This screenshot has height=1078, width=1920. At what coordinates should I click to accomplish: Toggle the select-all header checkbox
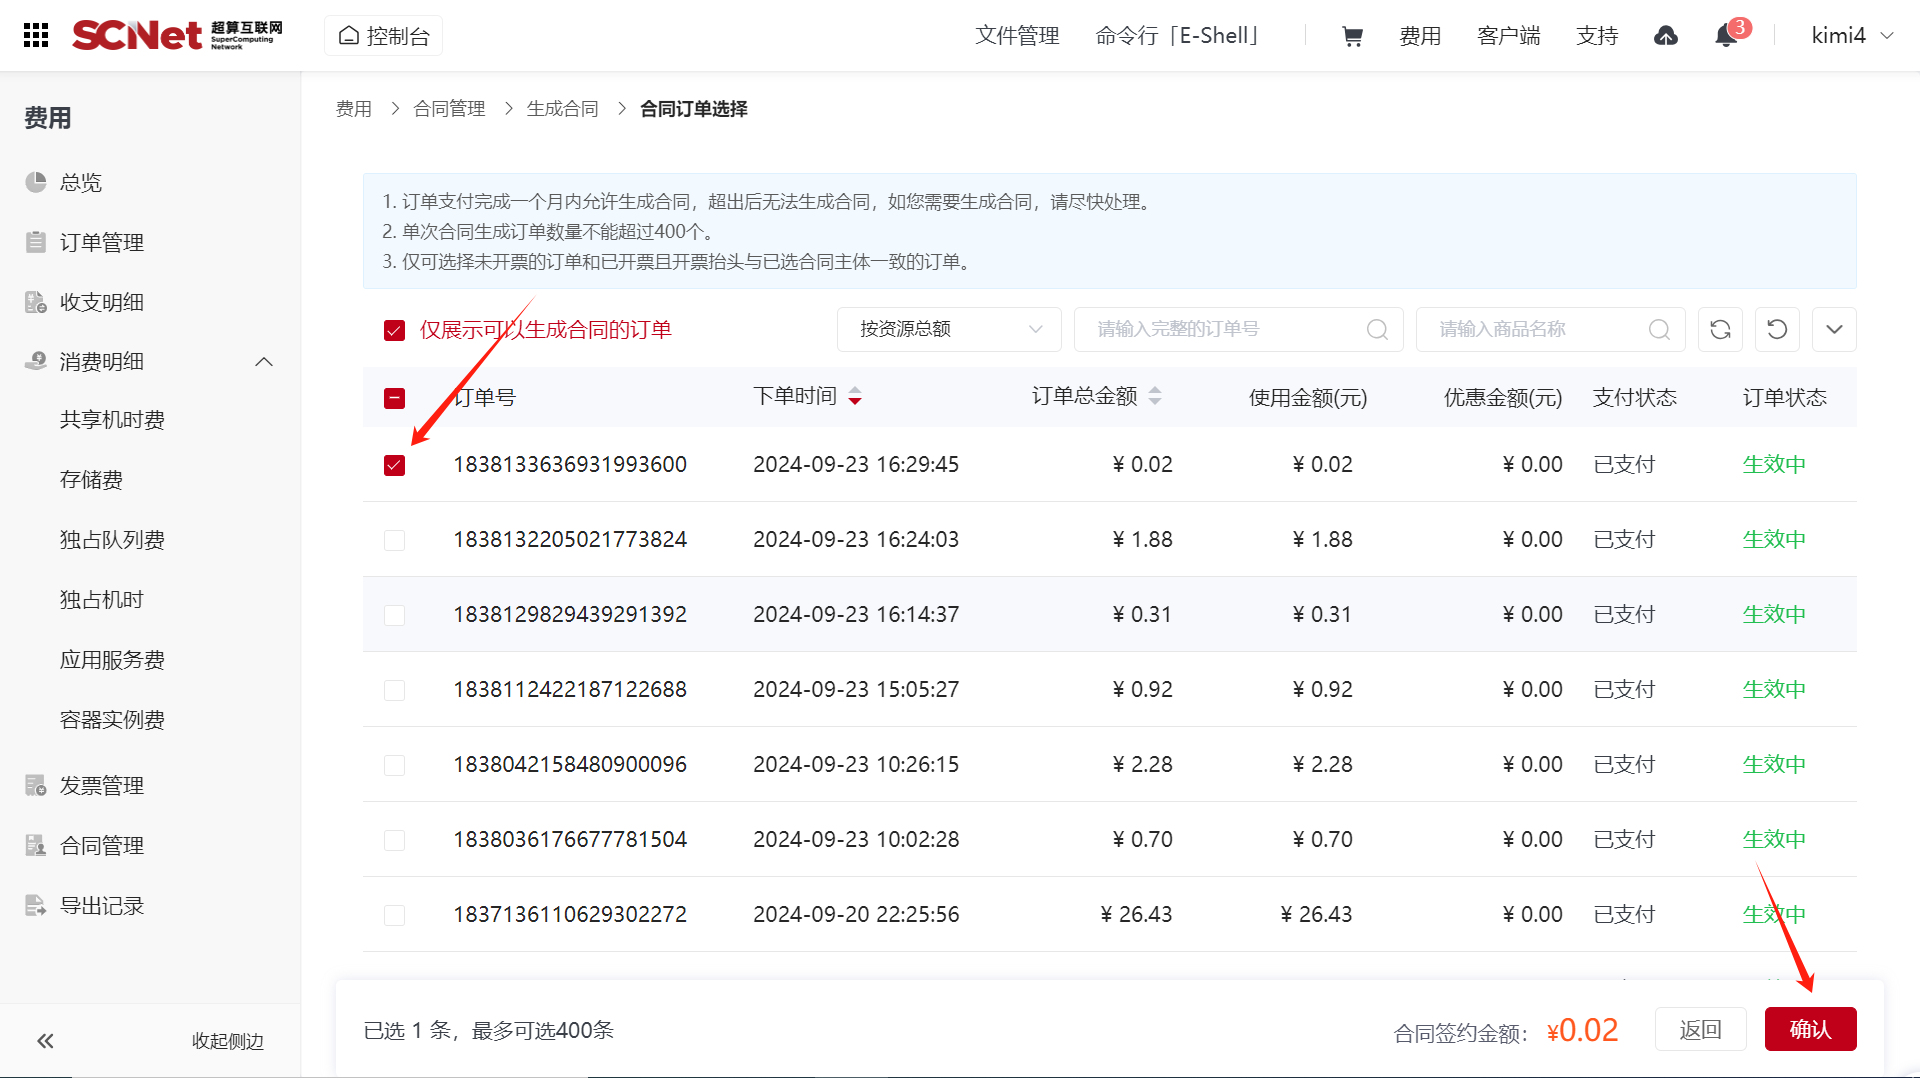click(x=394, y=398)
